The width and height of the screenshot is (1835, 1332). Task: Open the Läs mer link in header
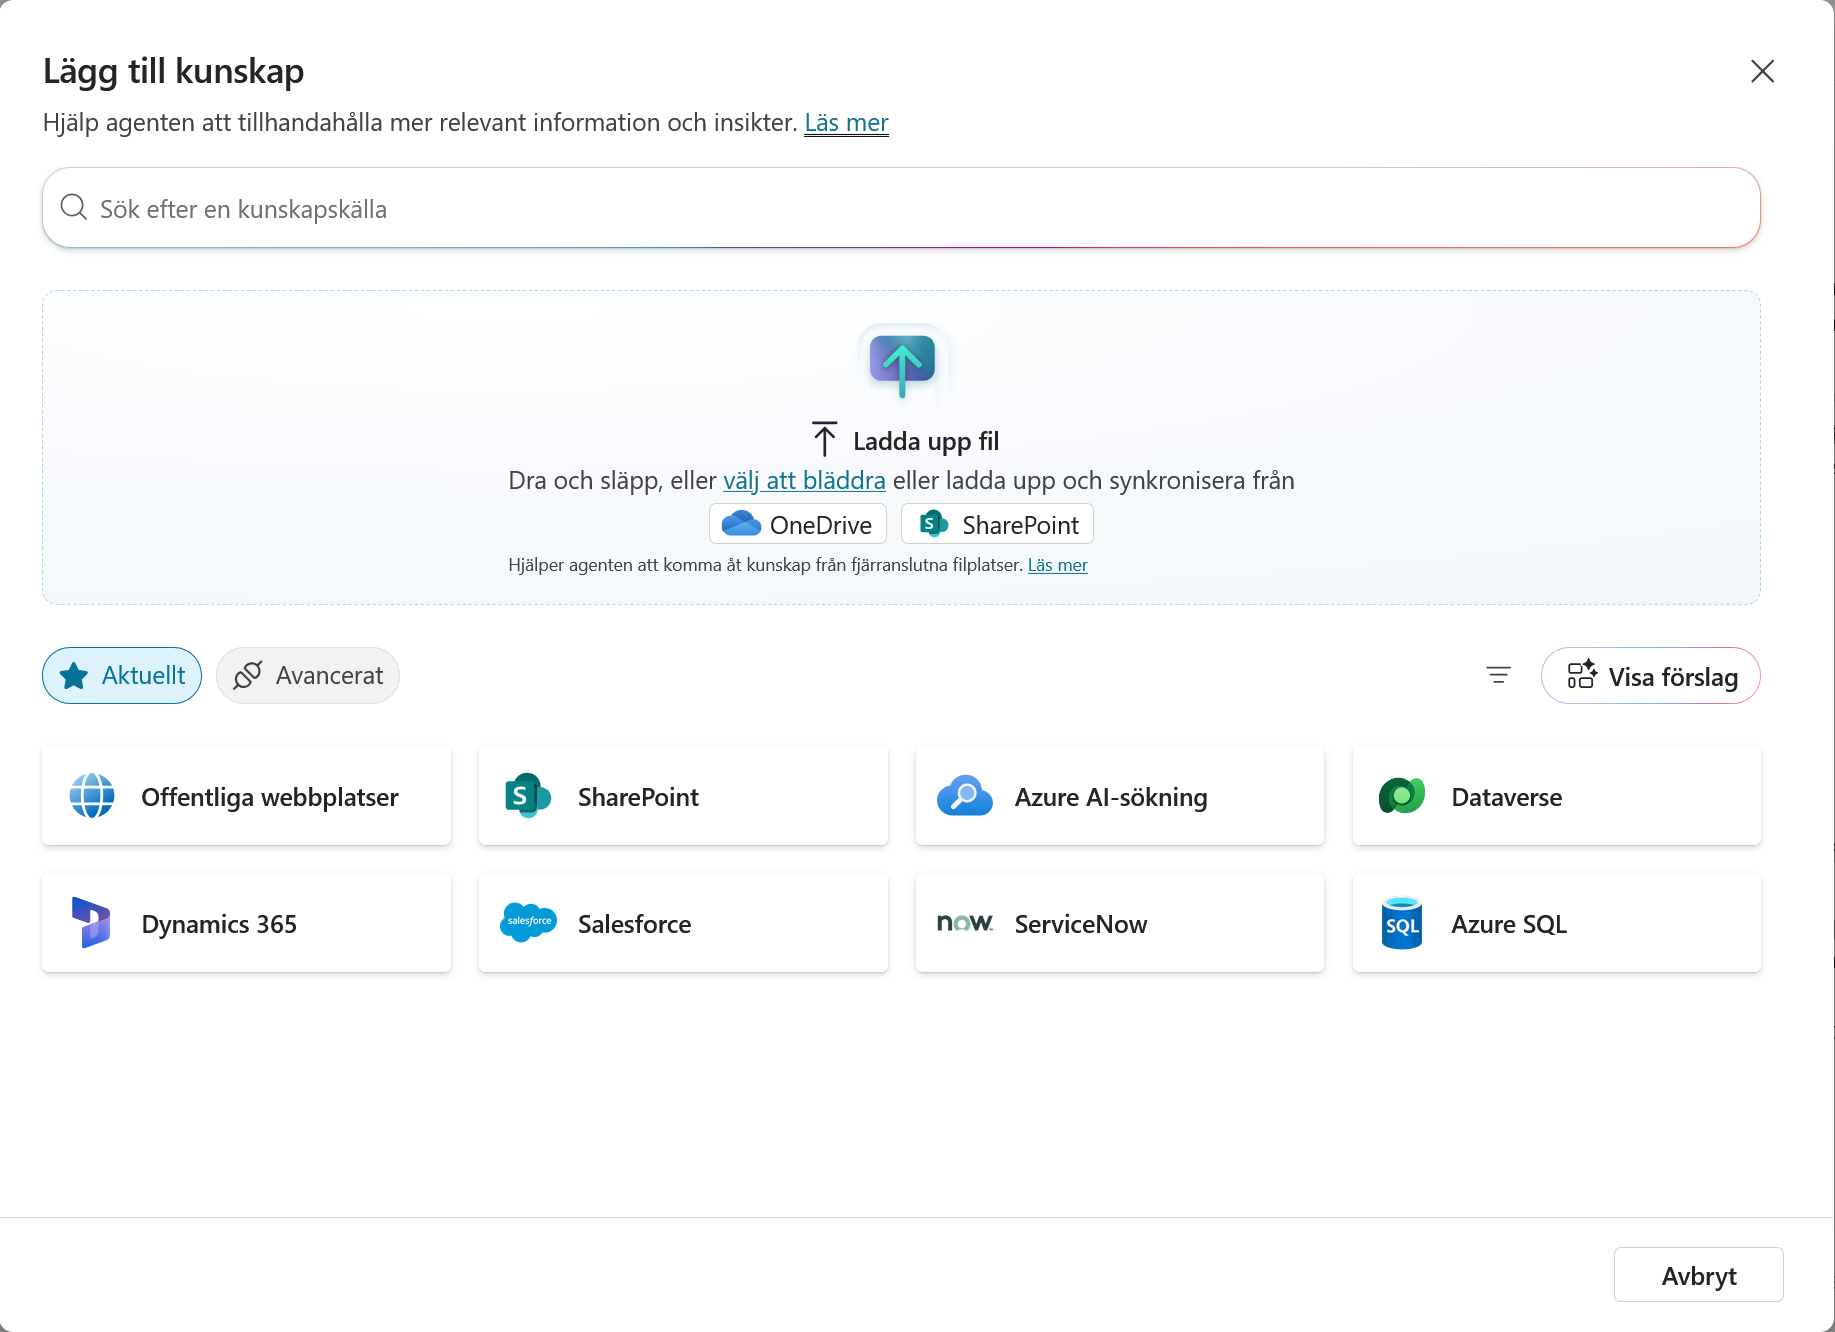click(x=847, y=123)
